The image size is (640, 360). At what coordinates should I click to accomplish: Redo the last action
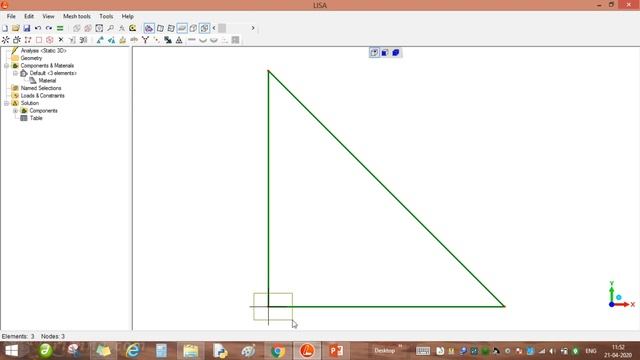49,28
